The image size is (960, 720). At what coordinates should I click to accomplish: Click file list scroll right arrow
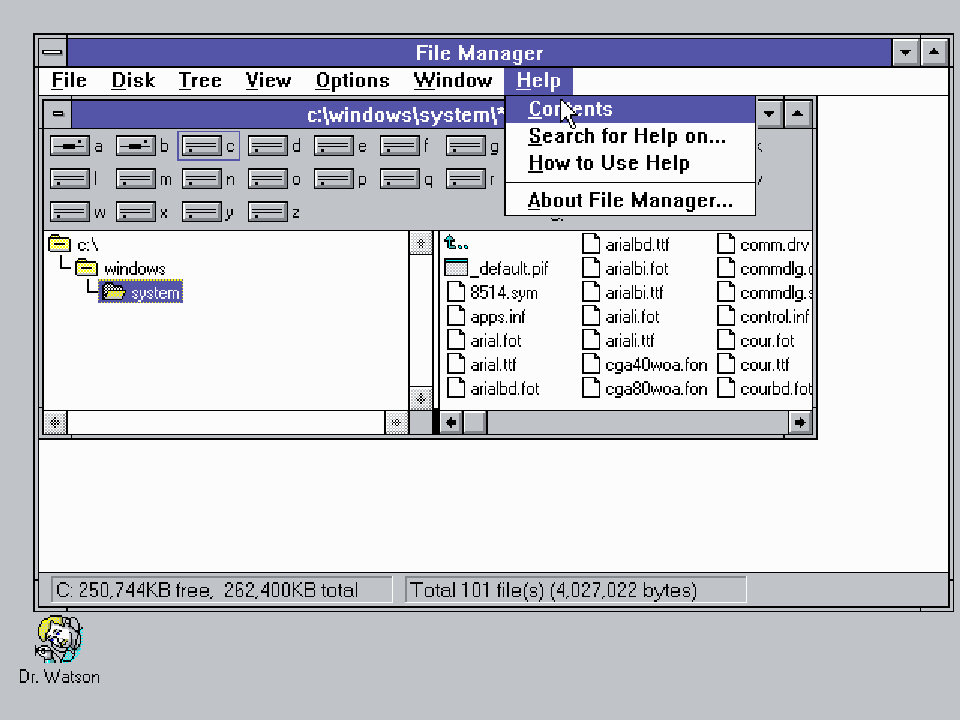pos(800,422)
